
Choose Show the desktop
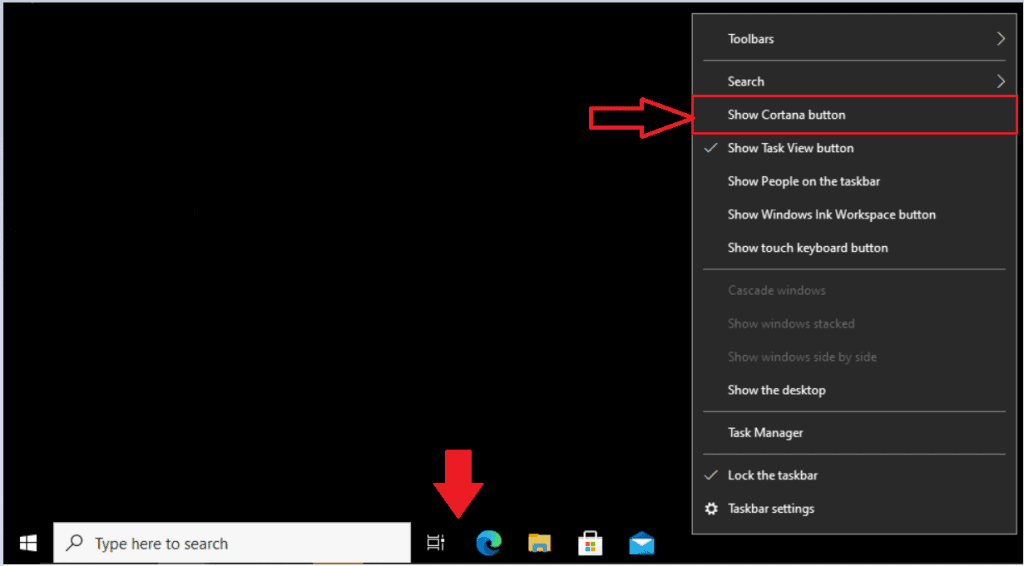[776, 390]
